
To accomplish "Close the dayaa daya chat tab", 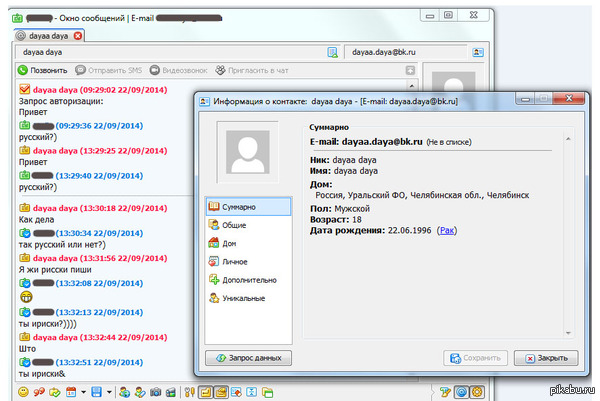I will tap(79, 35).
